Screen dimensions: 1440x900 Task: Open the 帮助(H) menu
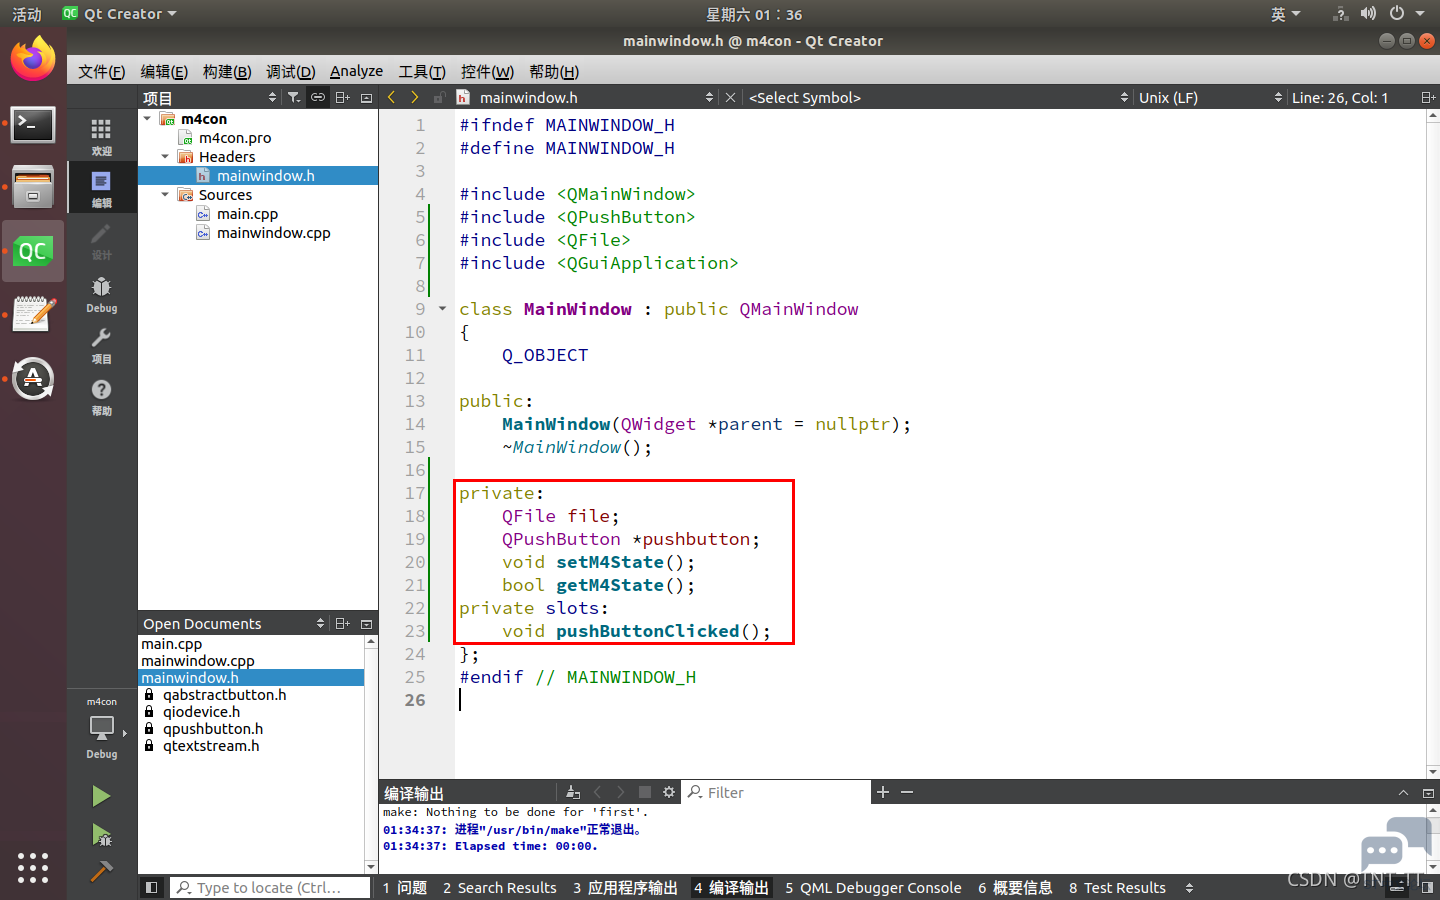[x=554, y=71]
